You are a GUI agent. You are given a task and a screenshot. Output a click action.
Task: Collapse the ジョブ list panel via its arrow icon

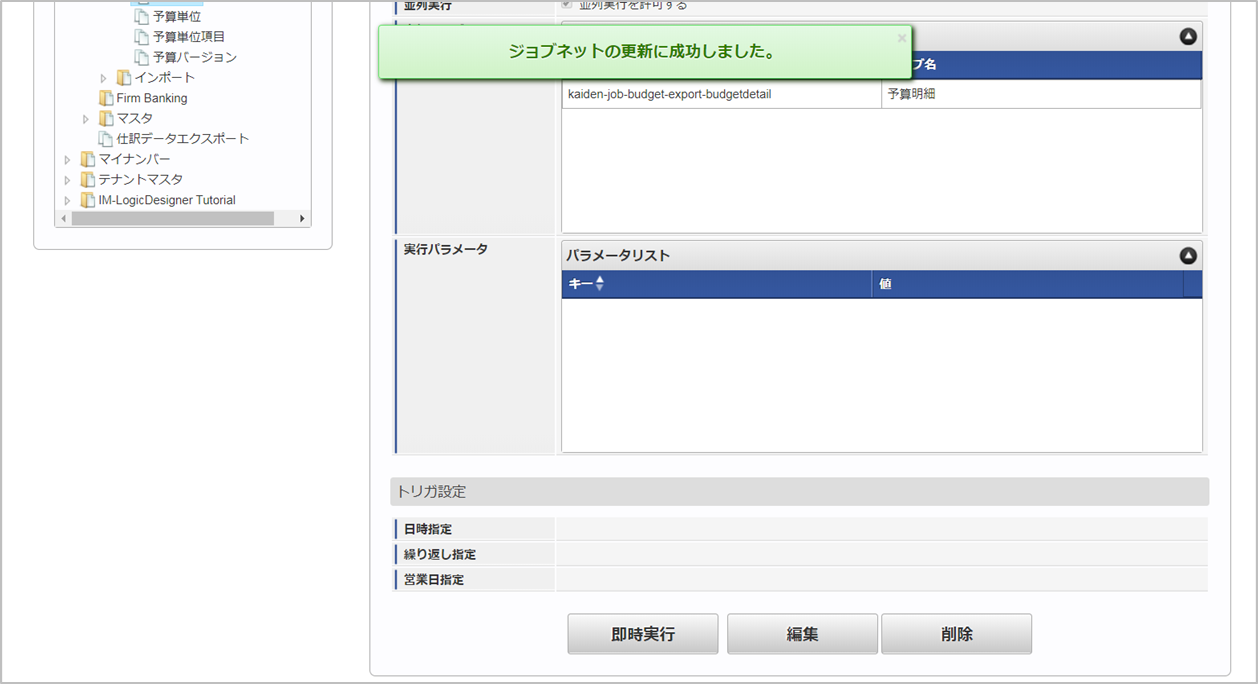tap(1187, 35)
